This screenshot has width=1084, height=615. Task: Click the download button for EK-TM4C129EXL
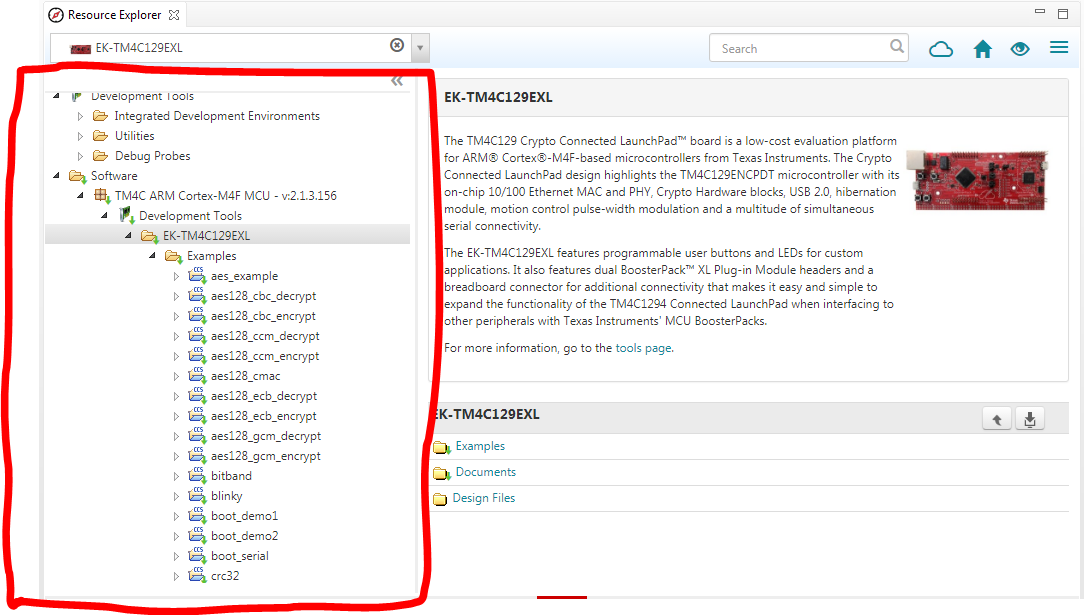point(1029,419)
